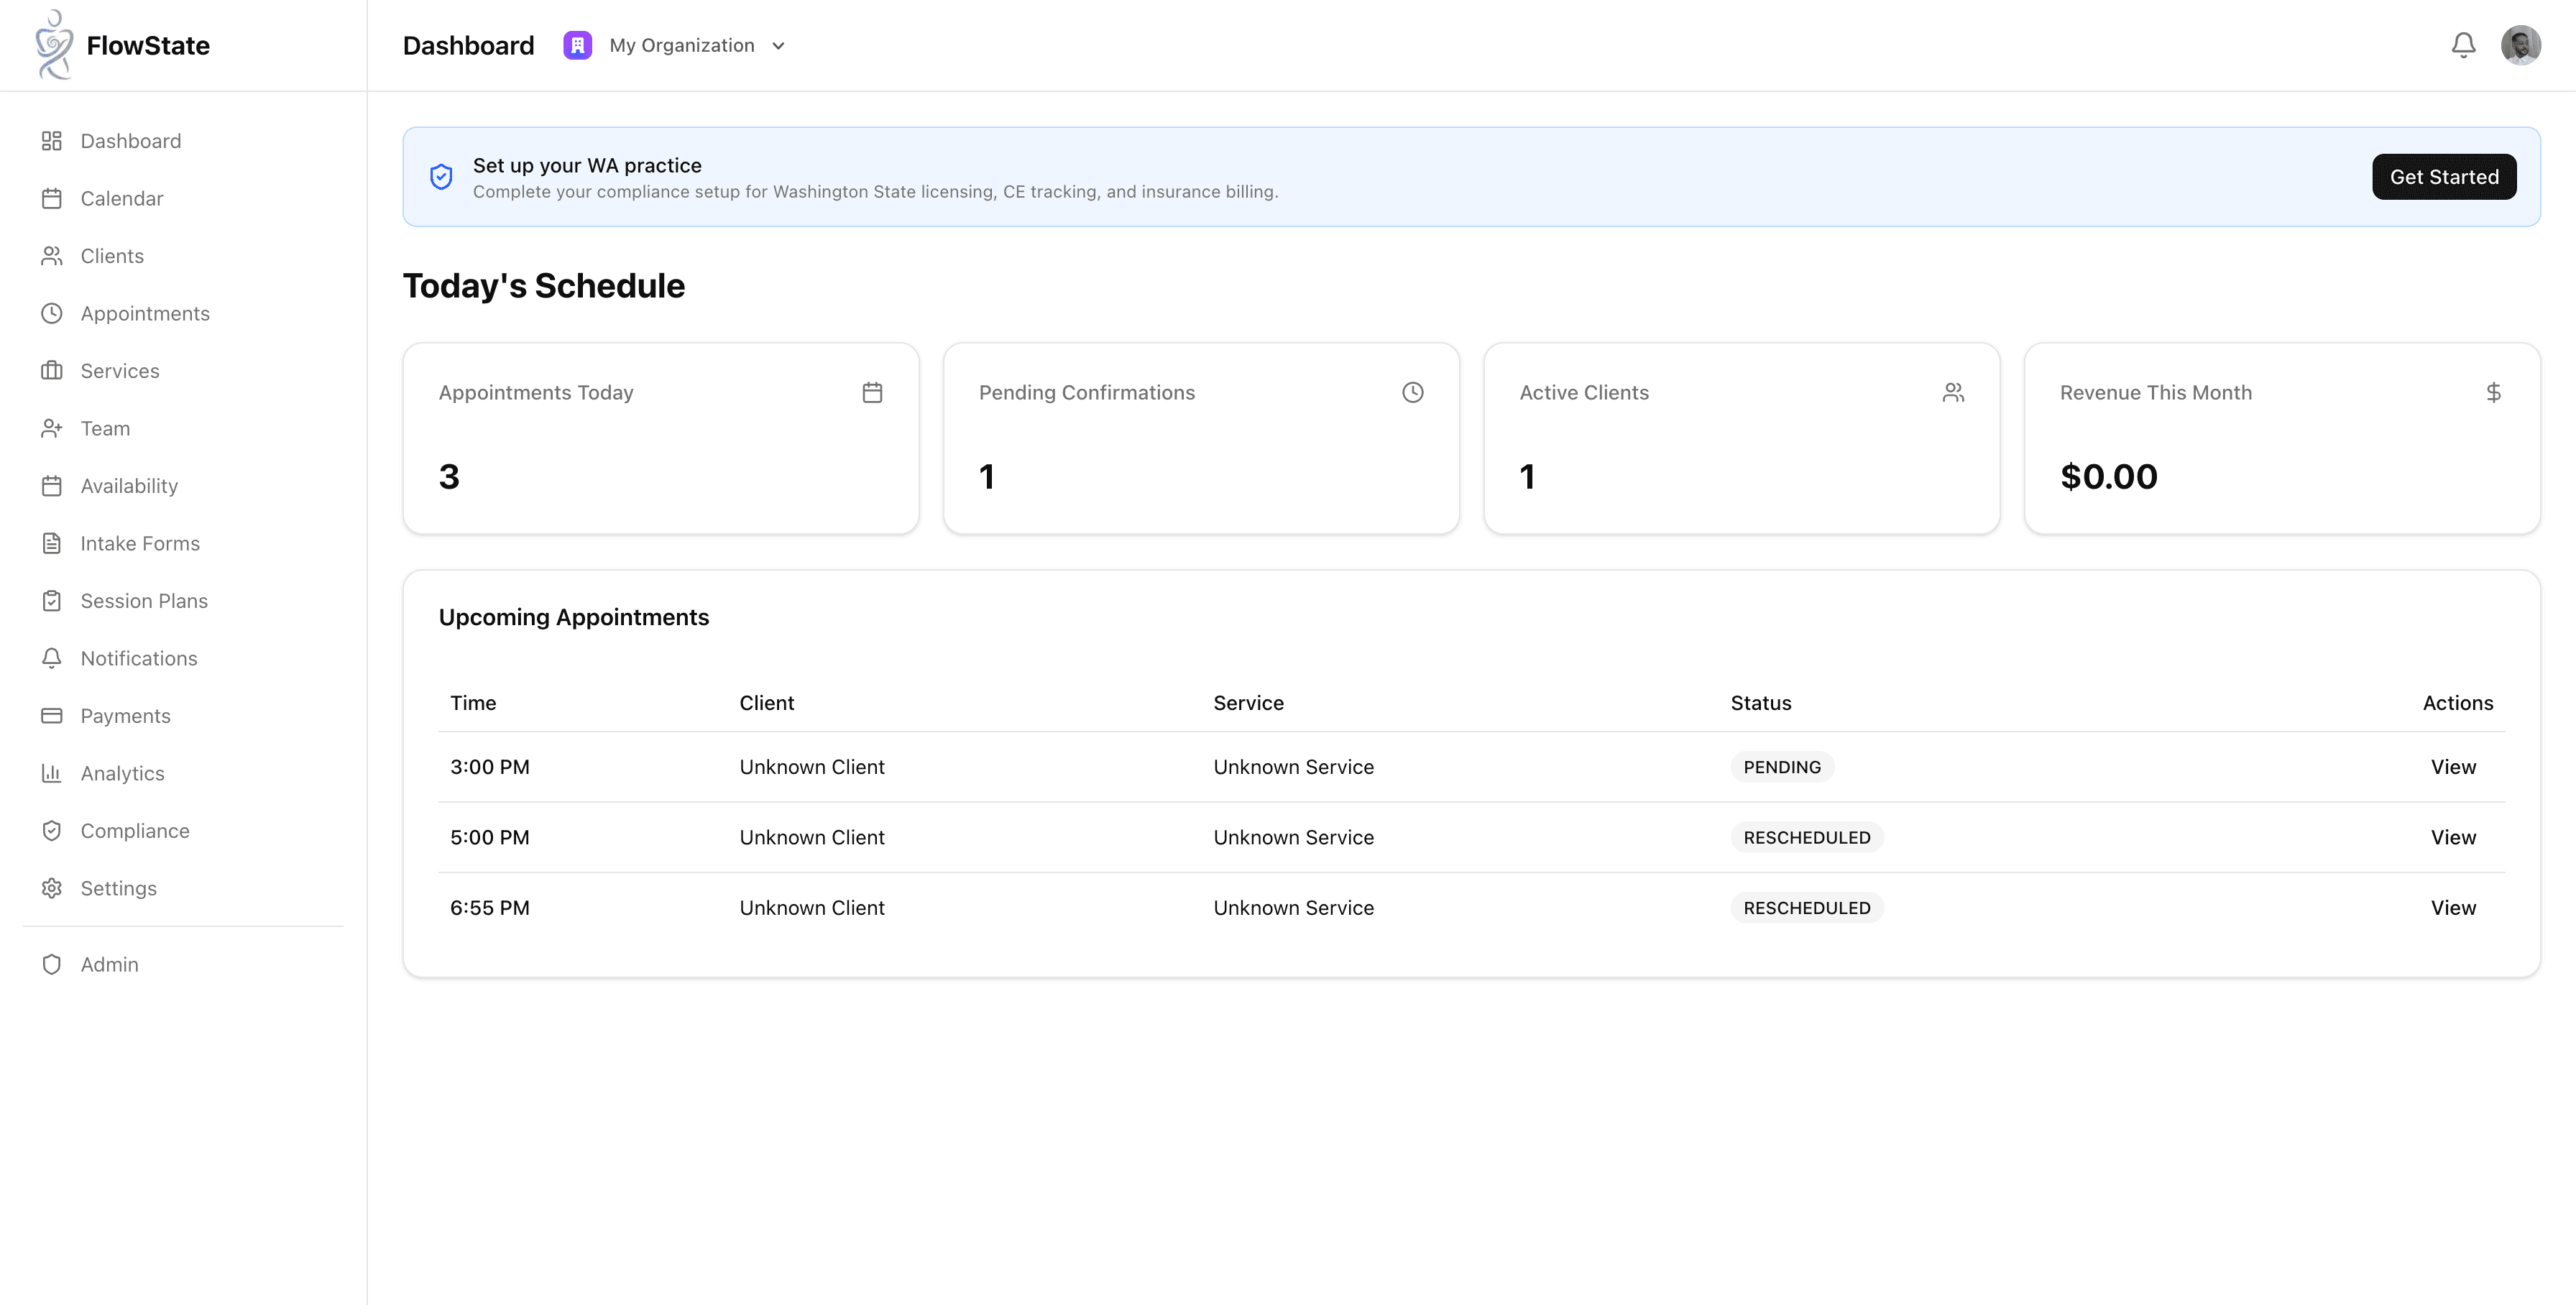Image resolution: width=2576 pixels, height=1305 pixels.
Task: Click the notification bell in the header
Action: point(2464,45)
